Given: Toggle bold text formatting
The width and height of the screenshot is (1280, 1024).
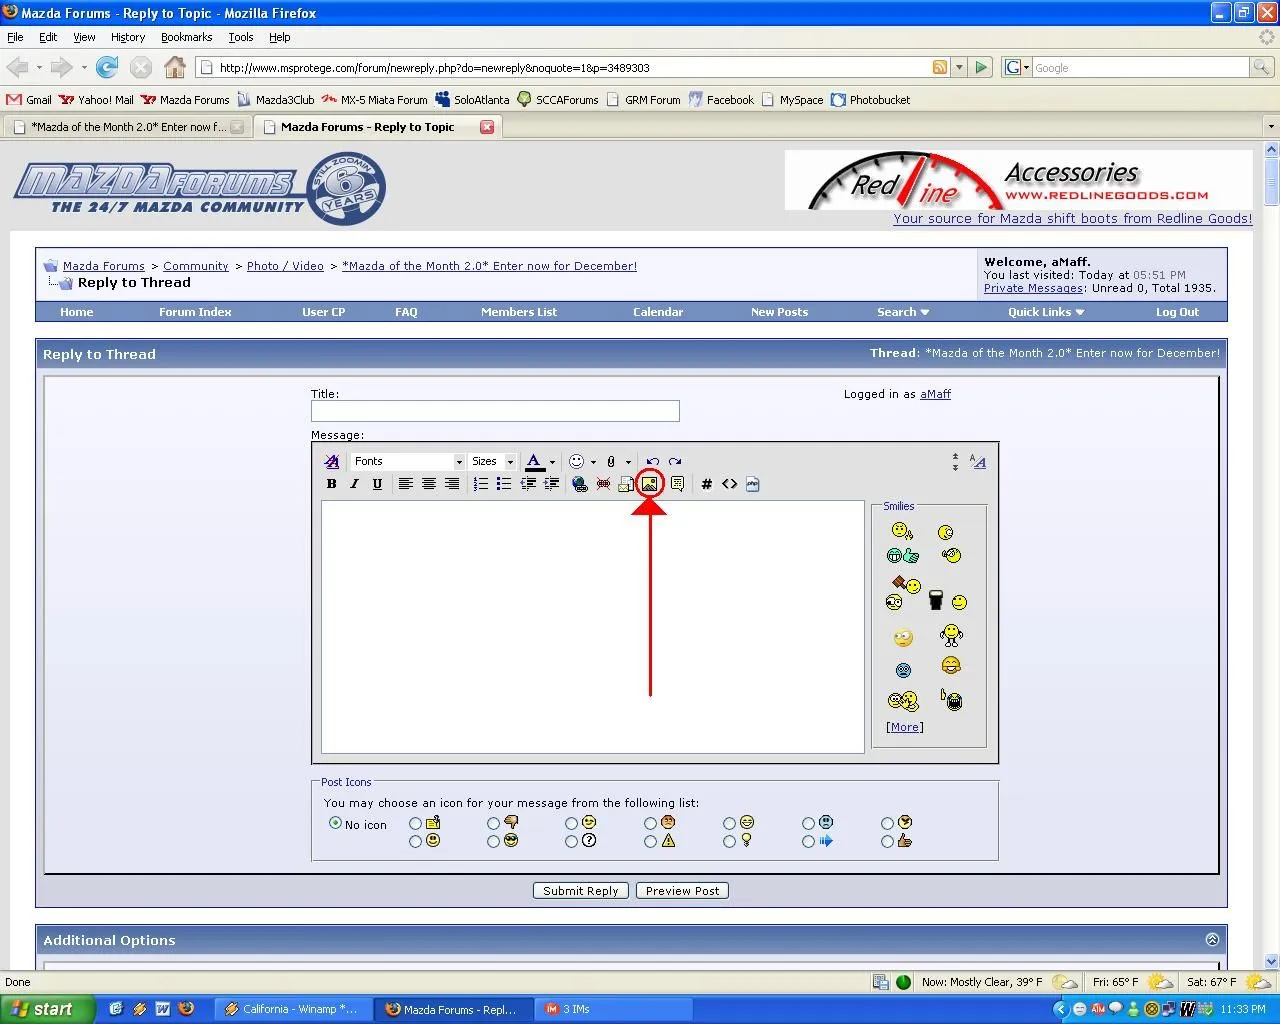Looking at the screenshot, I should [x=331, y=484].
